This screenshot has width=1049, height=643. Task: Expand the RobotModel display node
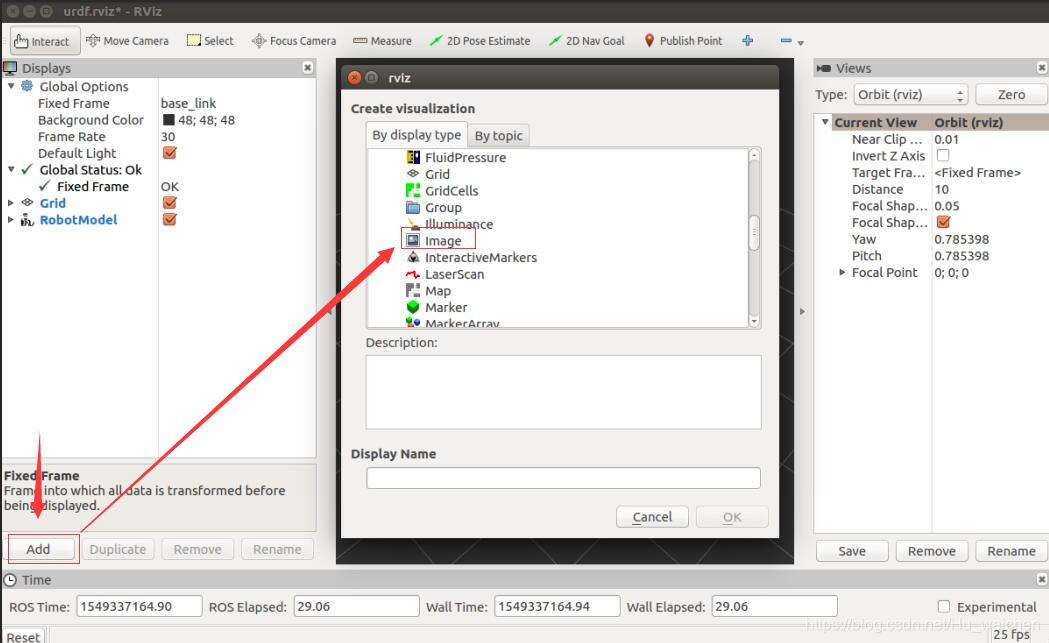pyautogui.click(x=11, y=219)
